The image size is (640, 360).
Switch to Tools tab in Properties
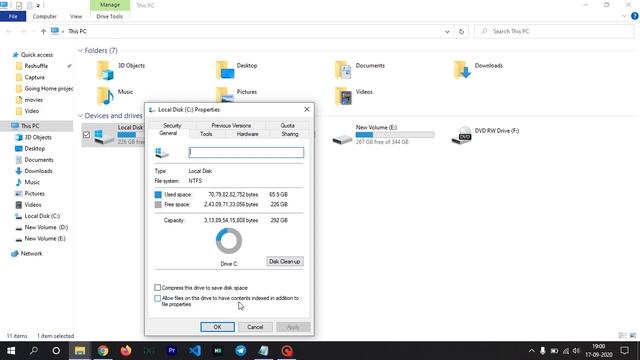click(x=206, y=134)
